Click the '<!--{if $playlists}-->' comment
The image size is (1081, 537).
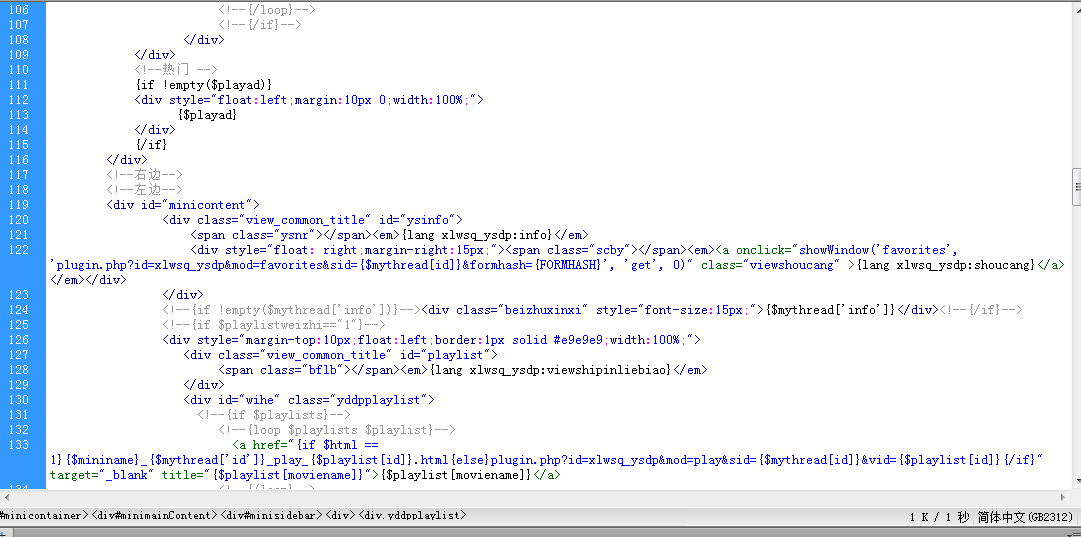(274, 415)
